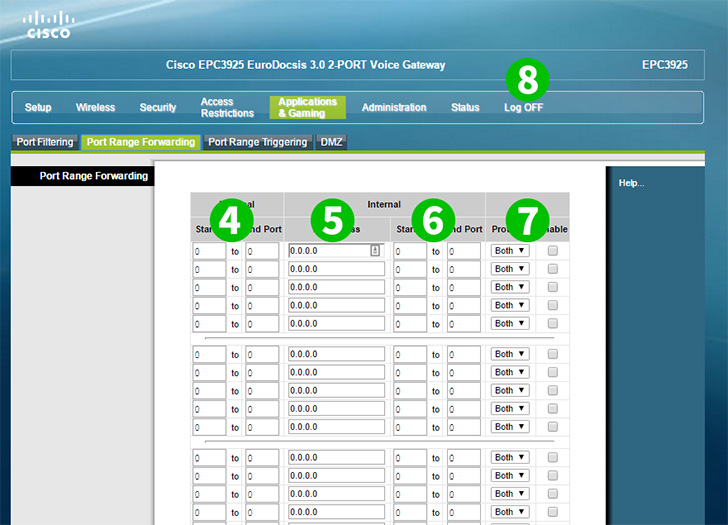Click the 'Internal' column header
Image resolution: width=728 pixels, height=525 pixels.
coord(384,205)
